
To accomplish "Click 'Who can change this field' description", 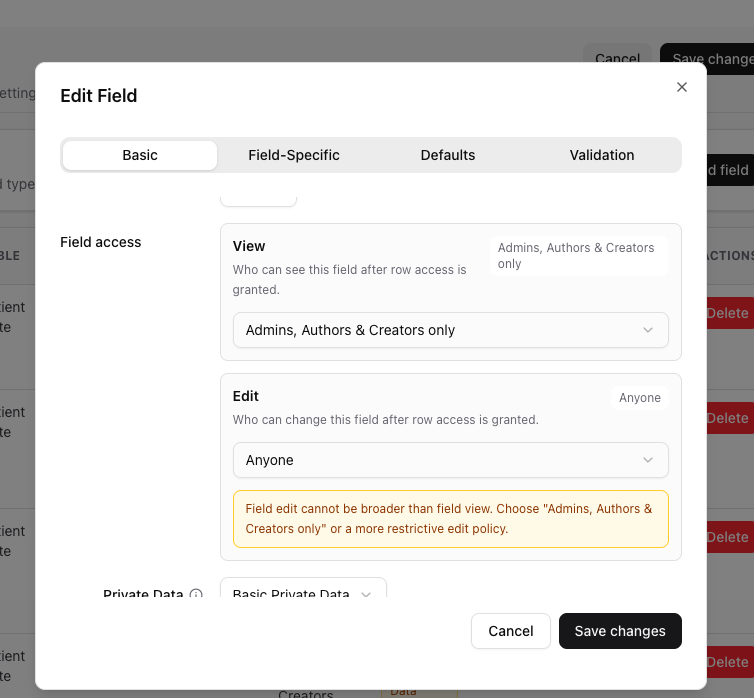I will [385, 420].
